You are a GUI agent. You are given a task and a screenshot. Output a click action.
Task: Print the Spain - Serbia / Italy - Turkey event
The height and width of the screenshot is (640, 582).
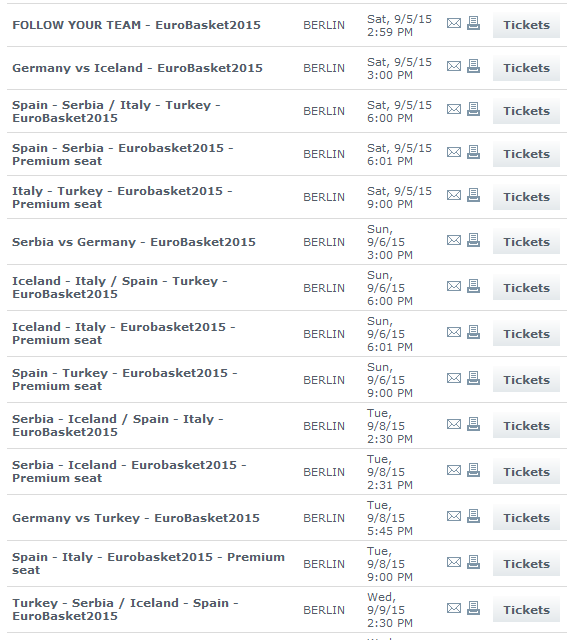(473, 109)
